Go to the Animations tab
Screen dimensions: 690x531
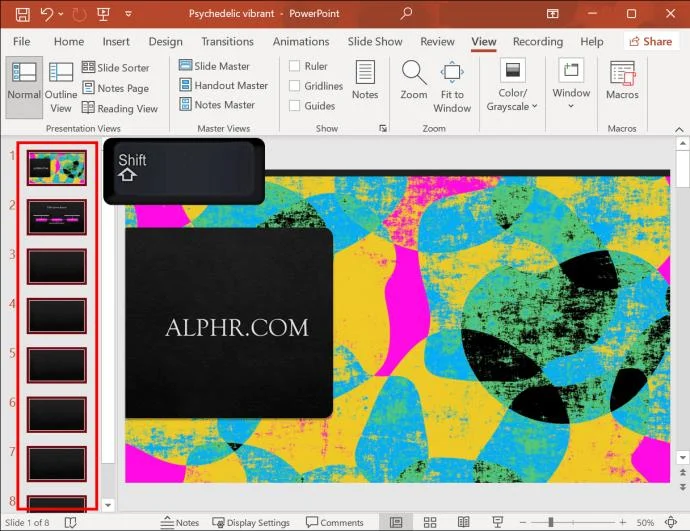pos(301,41)
